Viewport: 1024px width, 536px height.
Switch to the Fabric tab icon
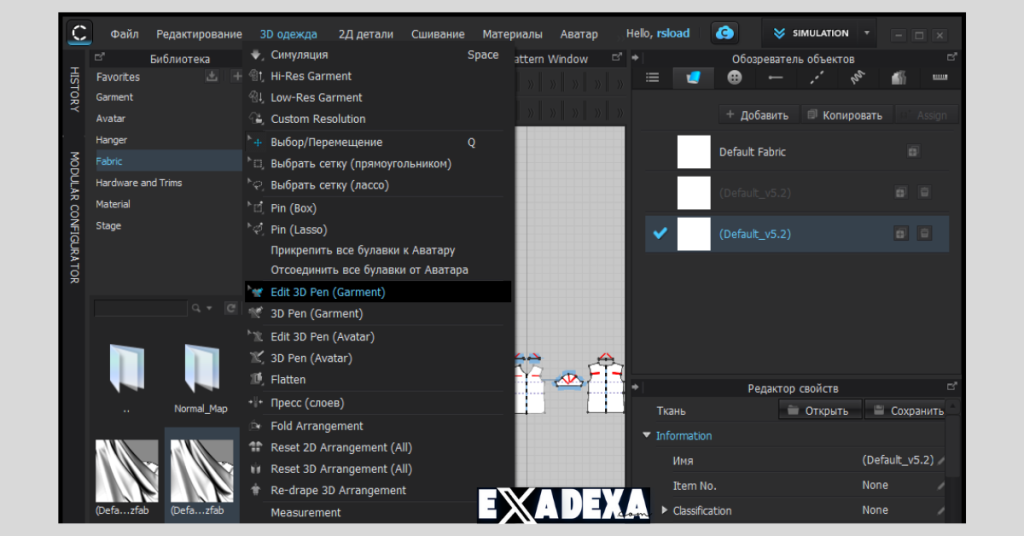tap(693, 77)
